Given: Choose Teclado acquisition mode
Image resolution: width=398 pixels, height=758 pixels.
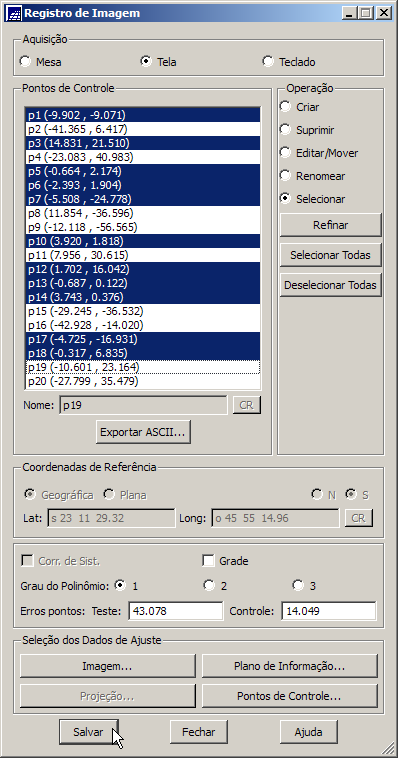Looking at the screenshot, I should click(268, 62).
